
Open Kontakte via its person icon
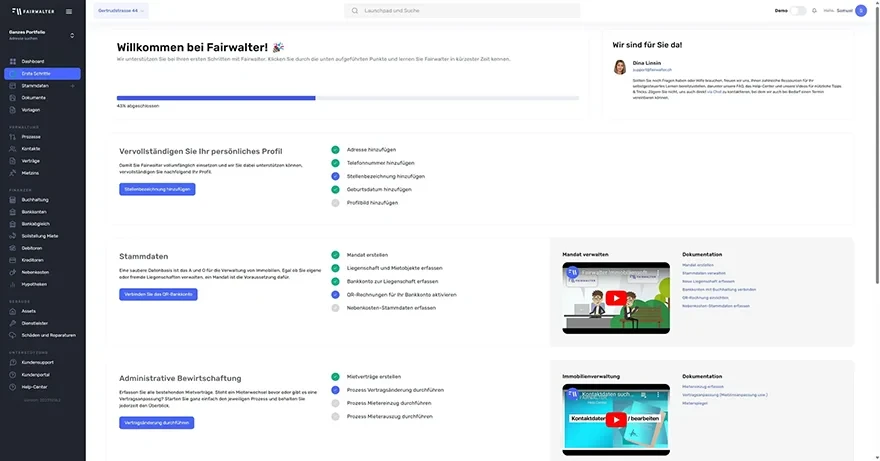(13, 149)
